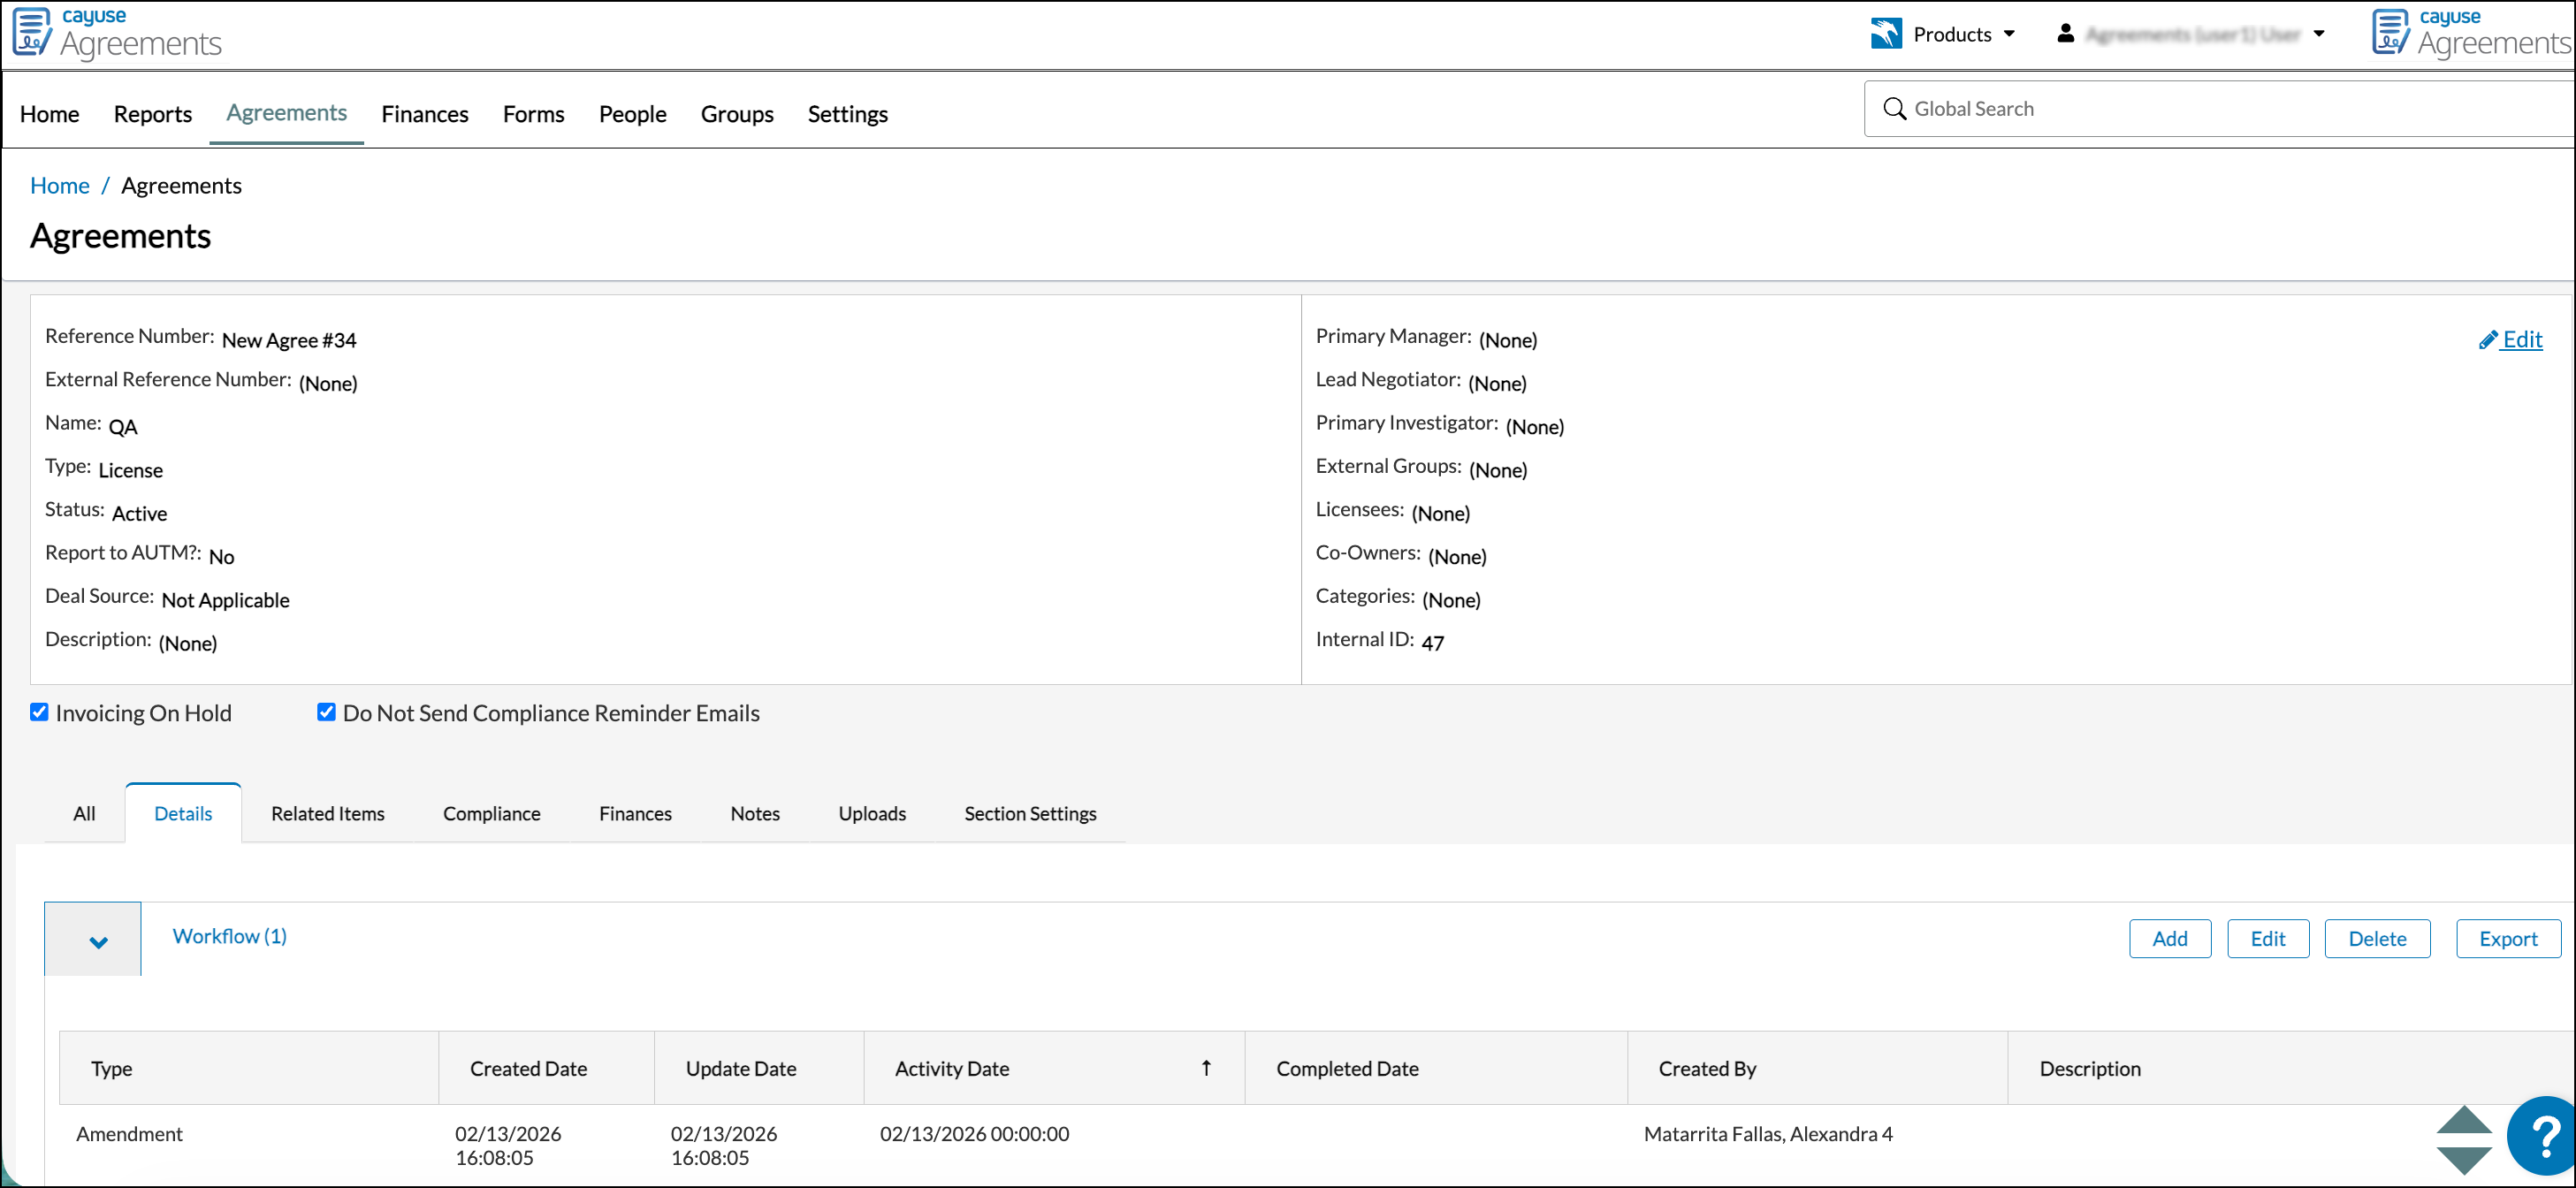Screen dimensions: 2576x1188
Task: Open the Finances top menu
Action: click(x=424, y=114)
